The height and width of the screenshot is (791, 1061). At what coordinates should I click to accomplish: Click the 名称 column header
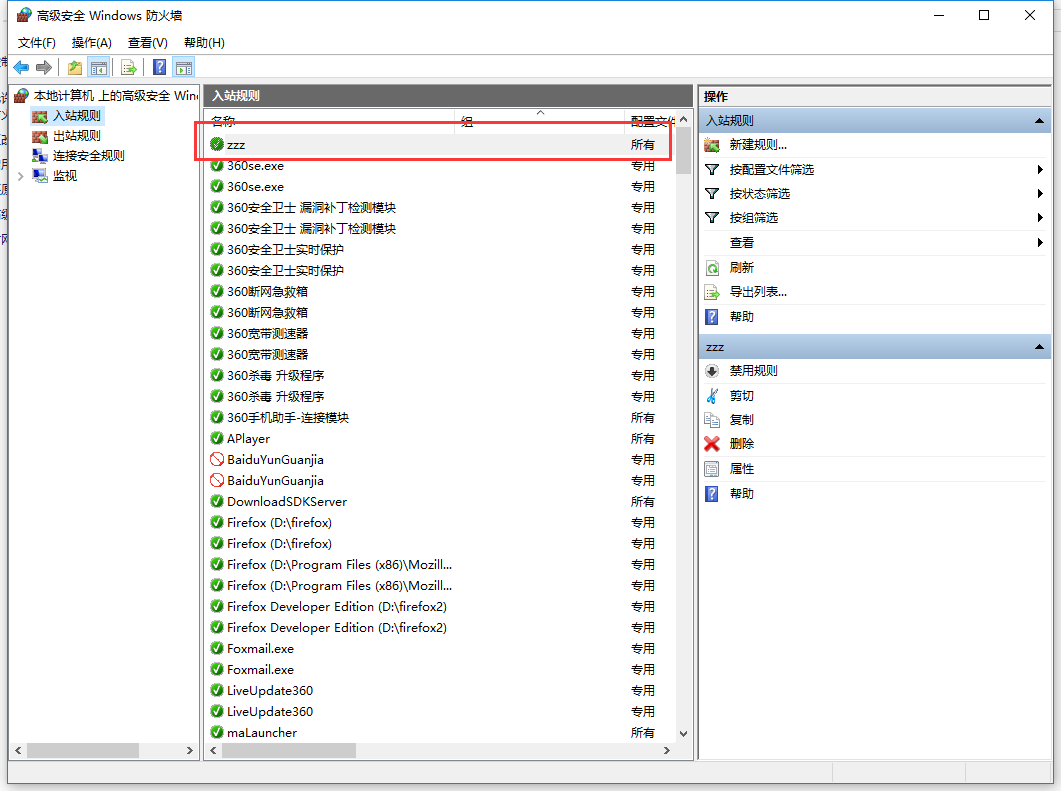[x=330, y=120]
